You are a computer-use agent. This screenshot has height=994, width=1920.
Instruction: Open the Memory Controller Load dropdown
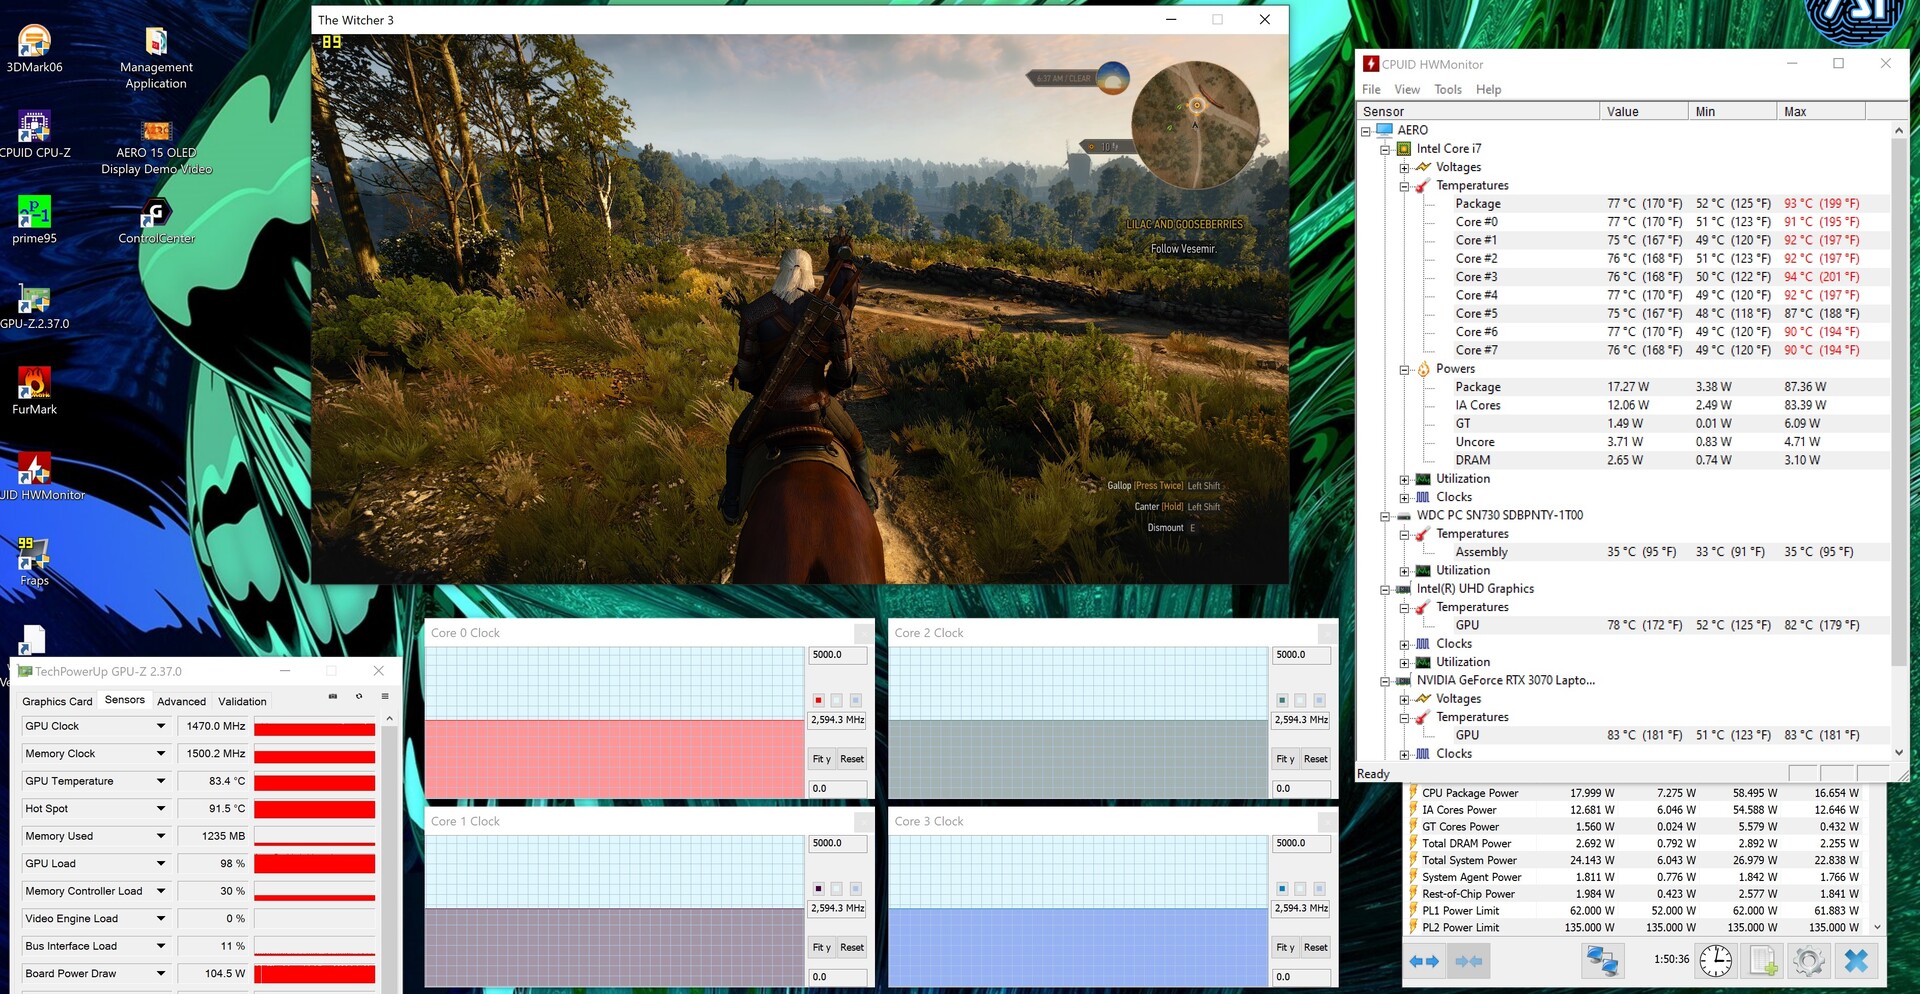pos(160,891)
